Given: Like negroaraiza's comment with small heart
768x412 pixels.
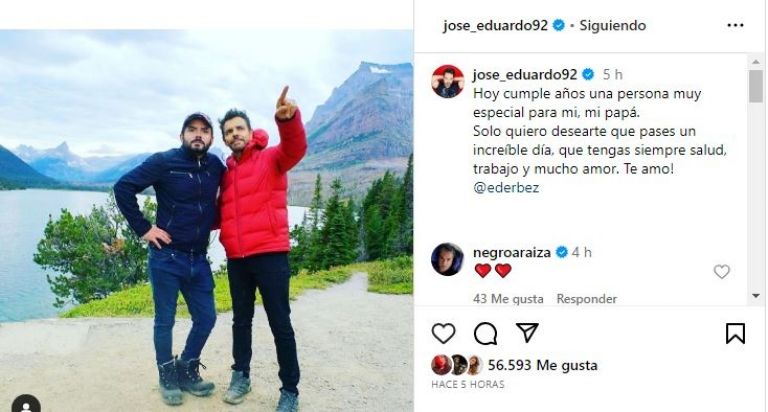Looking at the screenshot, I should pos(721,271).
